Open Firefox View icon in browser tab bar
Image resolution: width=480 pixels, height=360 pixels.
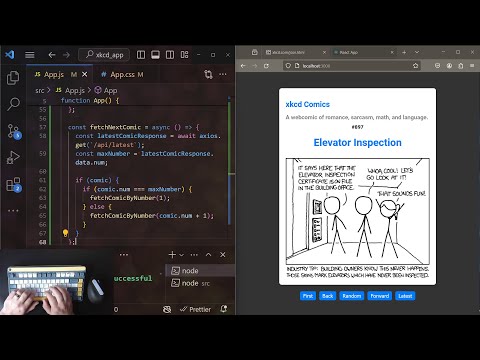(255, 52)
